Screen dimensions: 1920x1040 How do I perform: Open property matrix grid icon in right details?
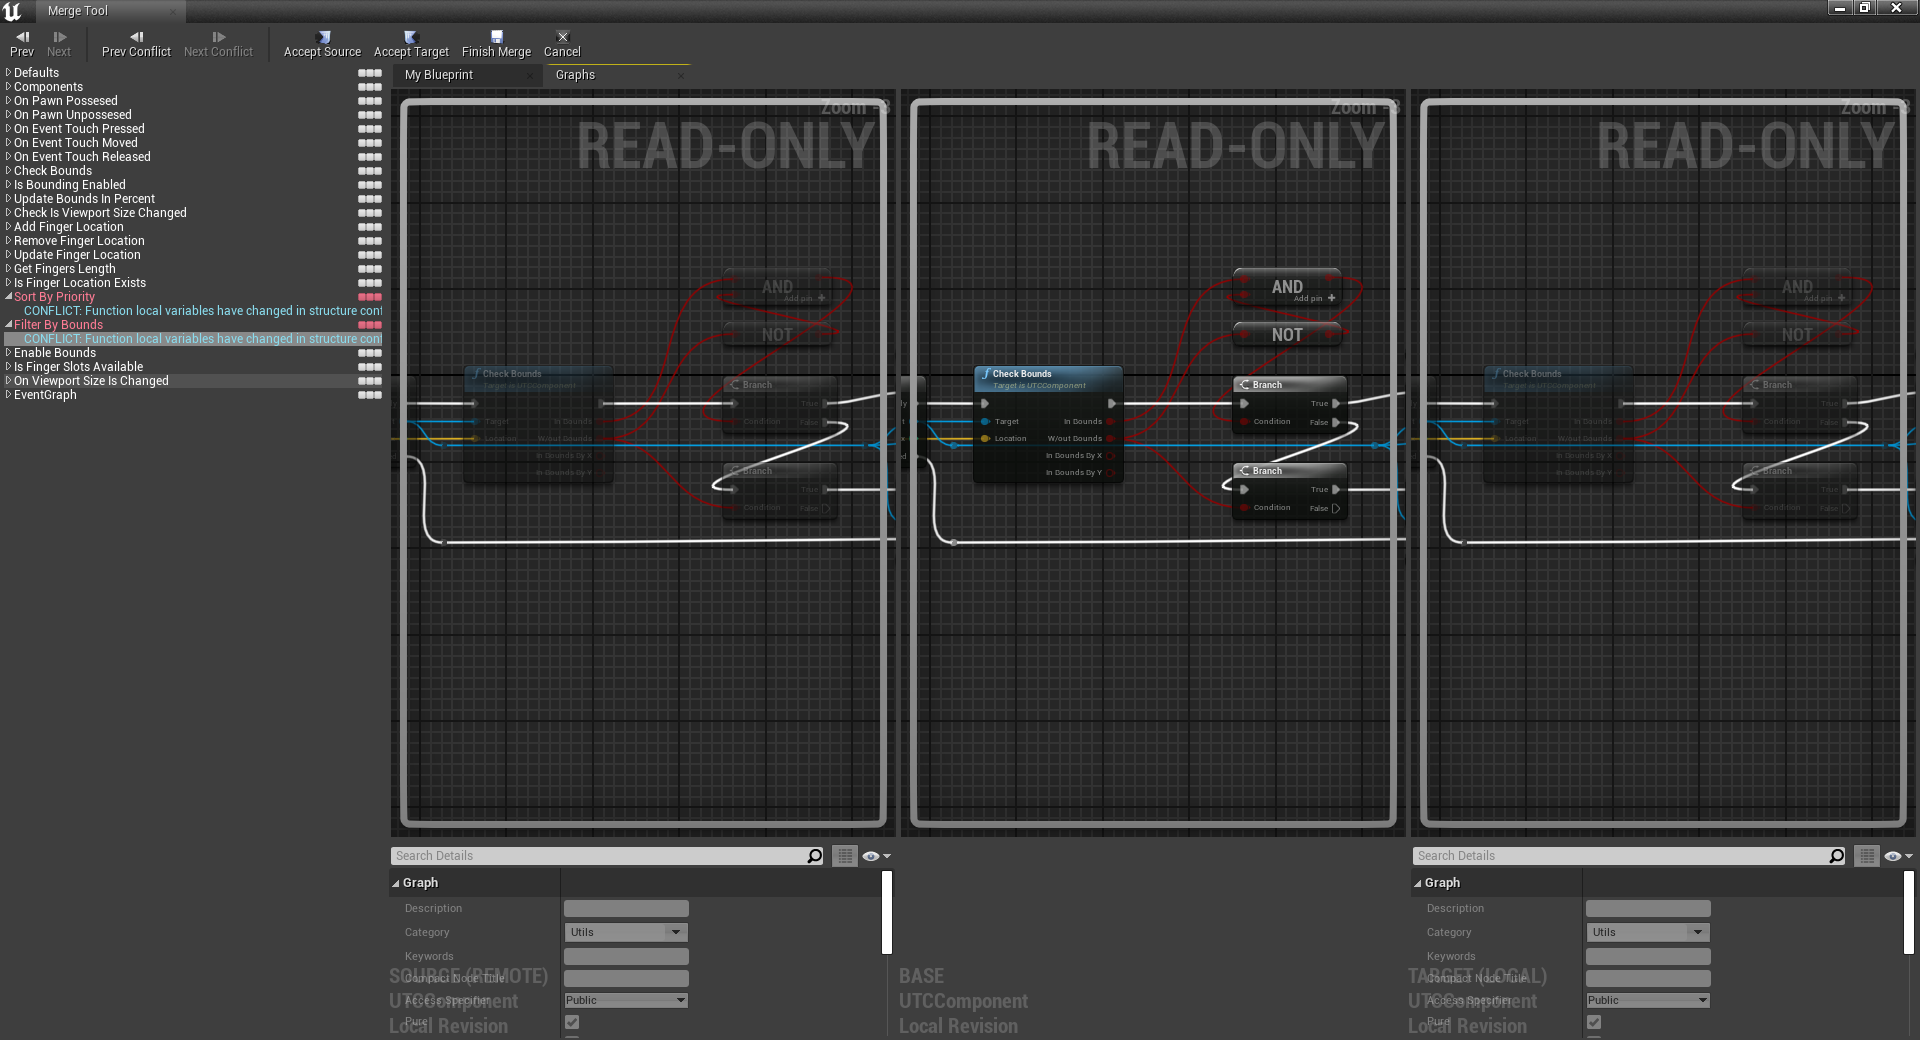(x=1866, y=856)
